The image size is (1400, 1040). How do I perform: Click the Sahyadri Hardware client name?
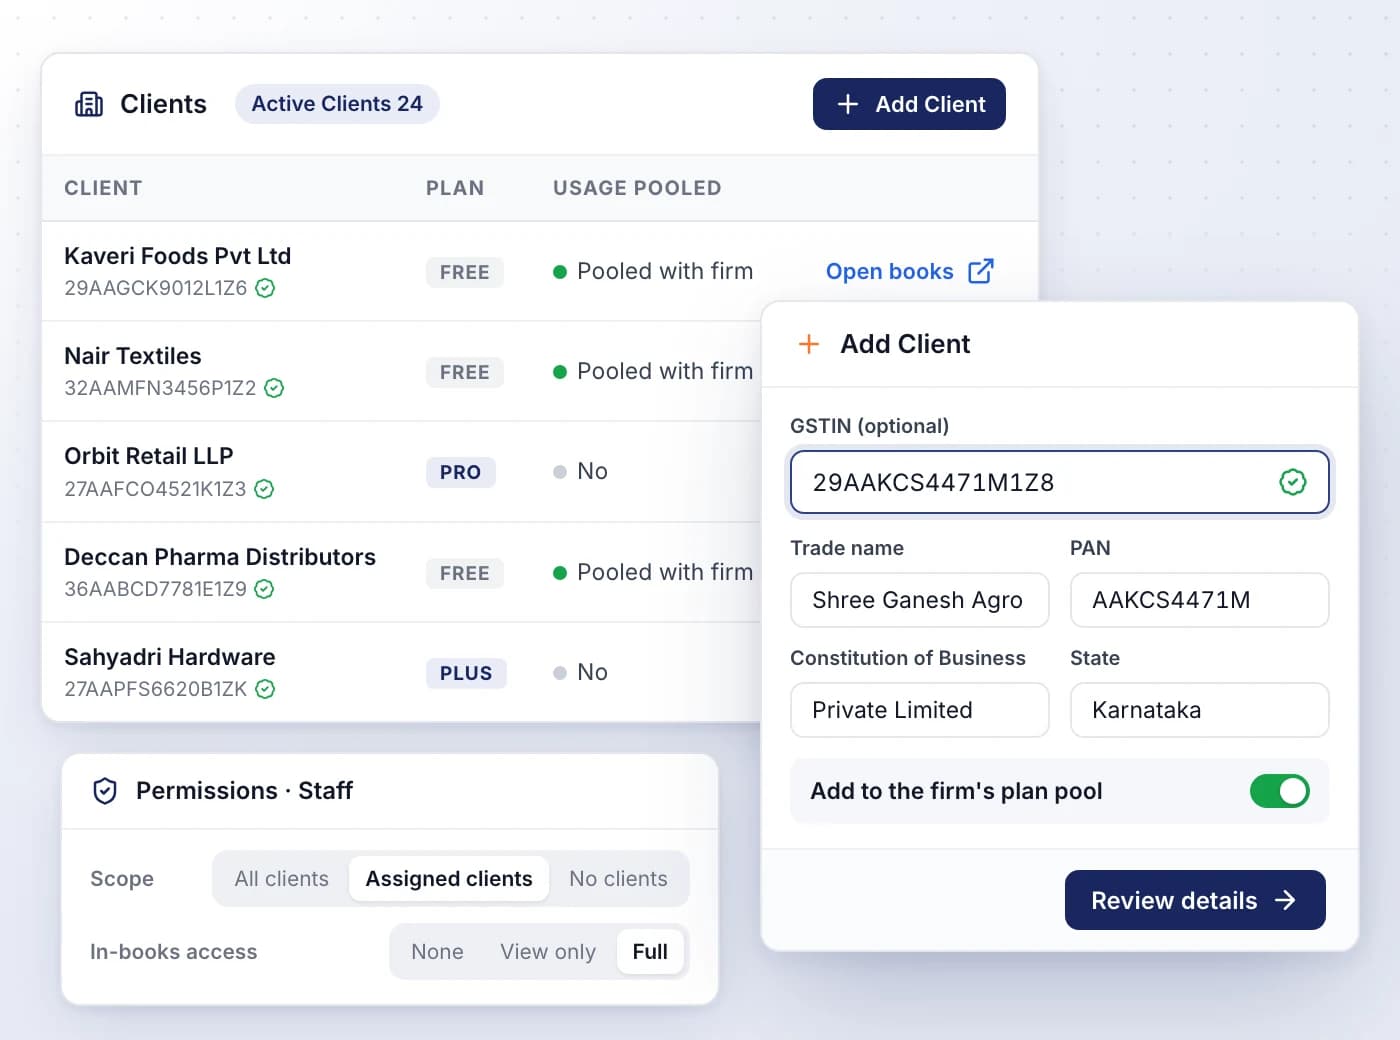point(170,657)
